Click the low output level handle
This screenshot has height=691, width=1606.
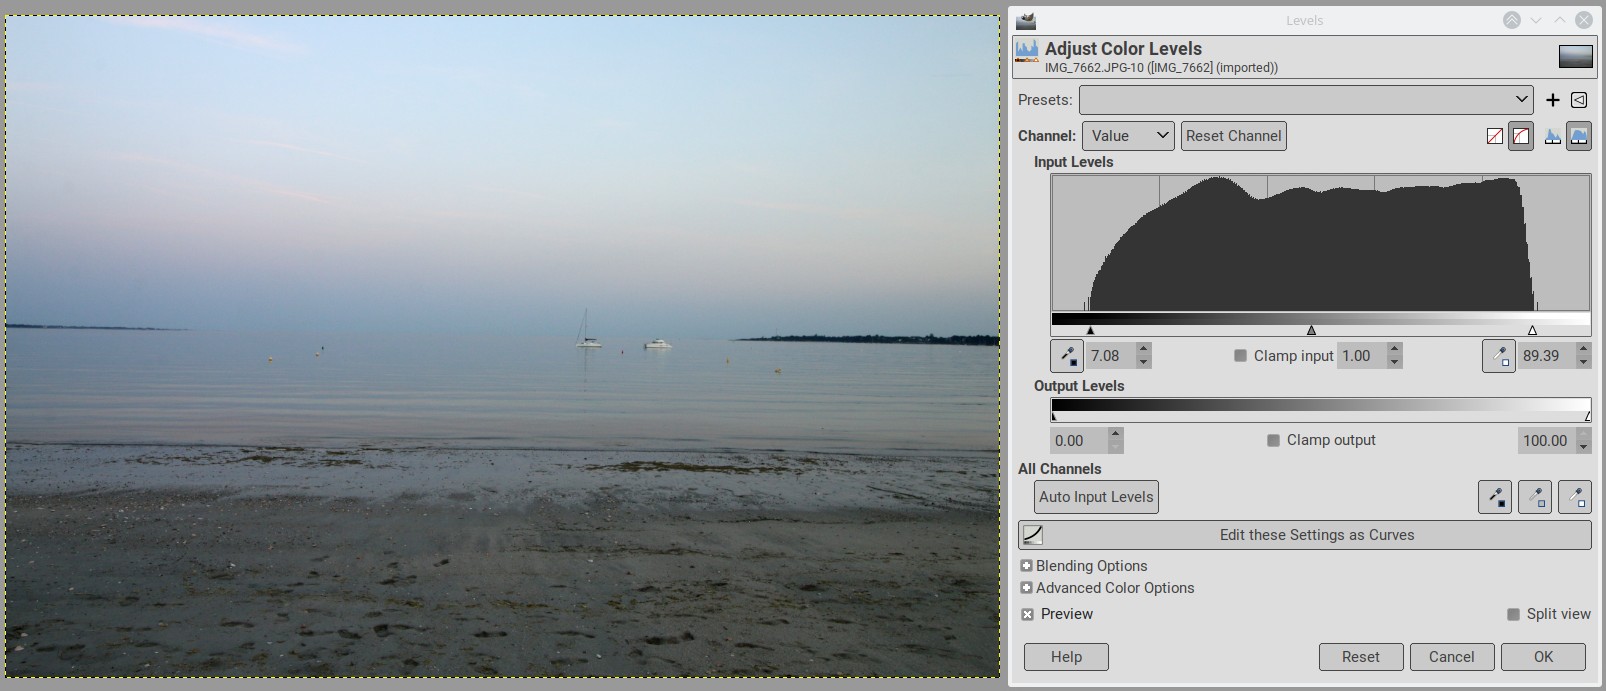pyautogui.click(x=1053, y=416)
